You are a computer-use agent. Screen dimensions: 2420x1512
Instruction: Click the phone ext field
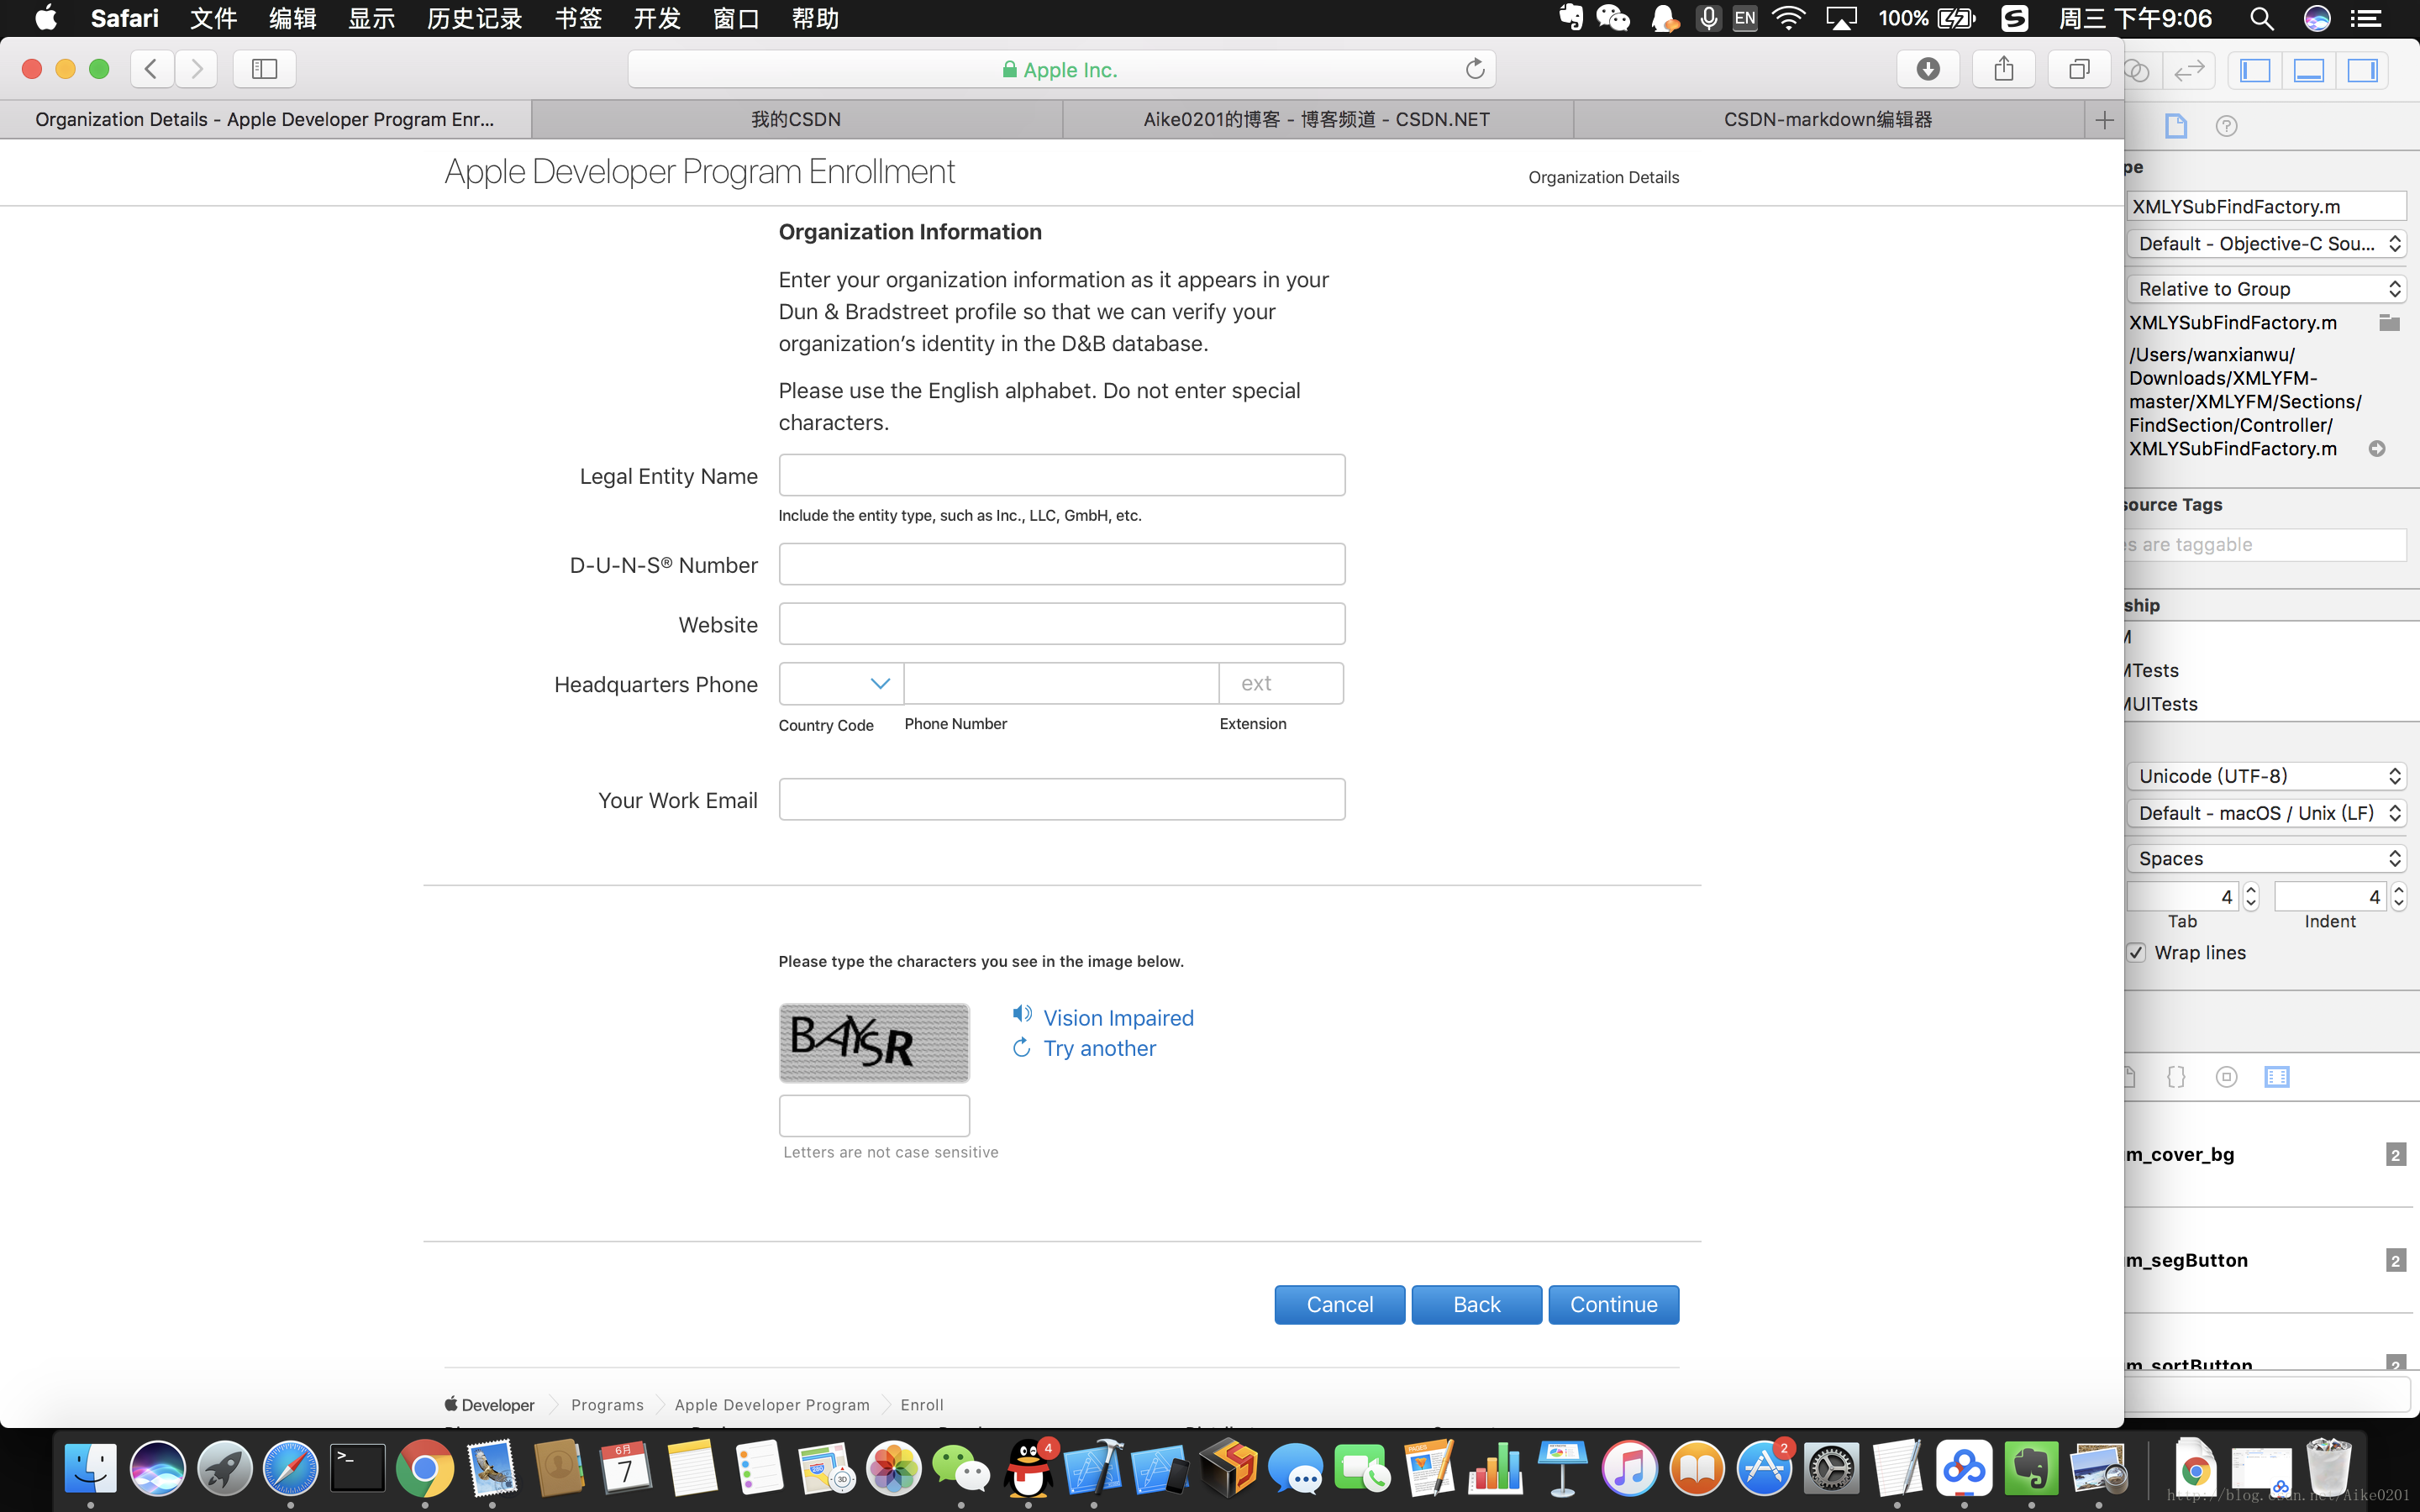click(x=1281, y=683)
